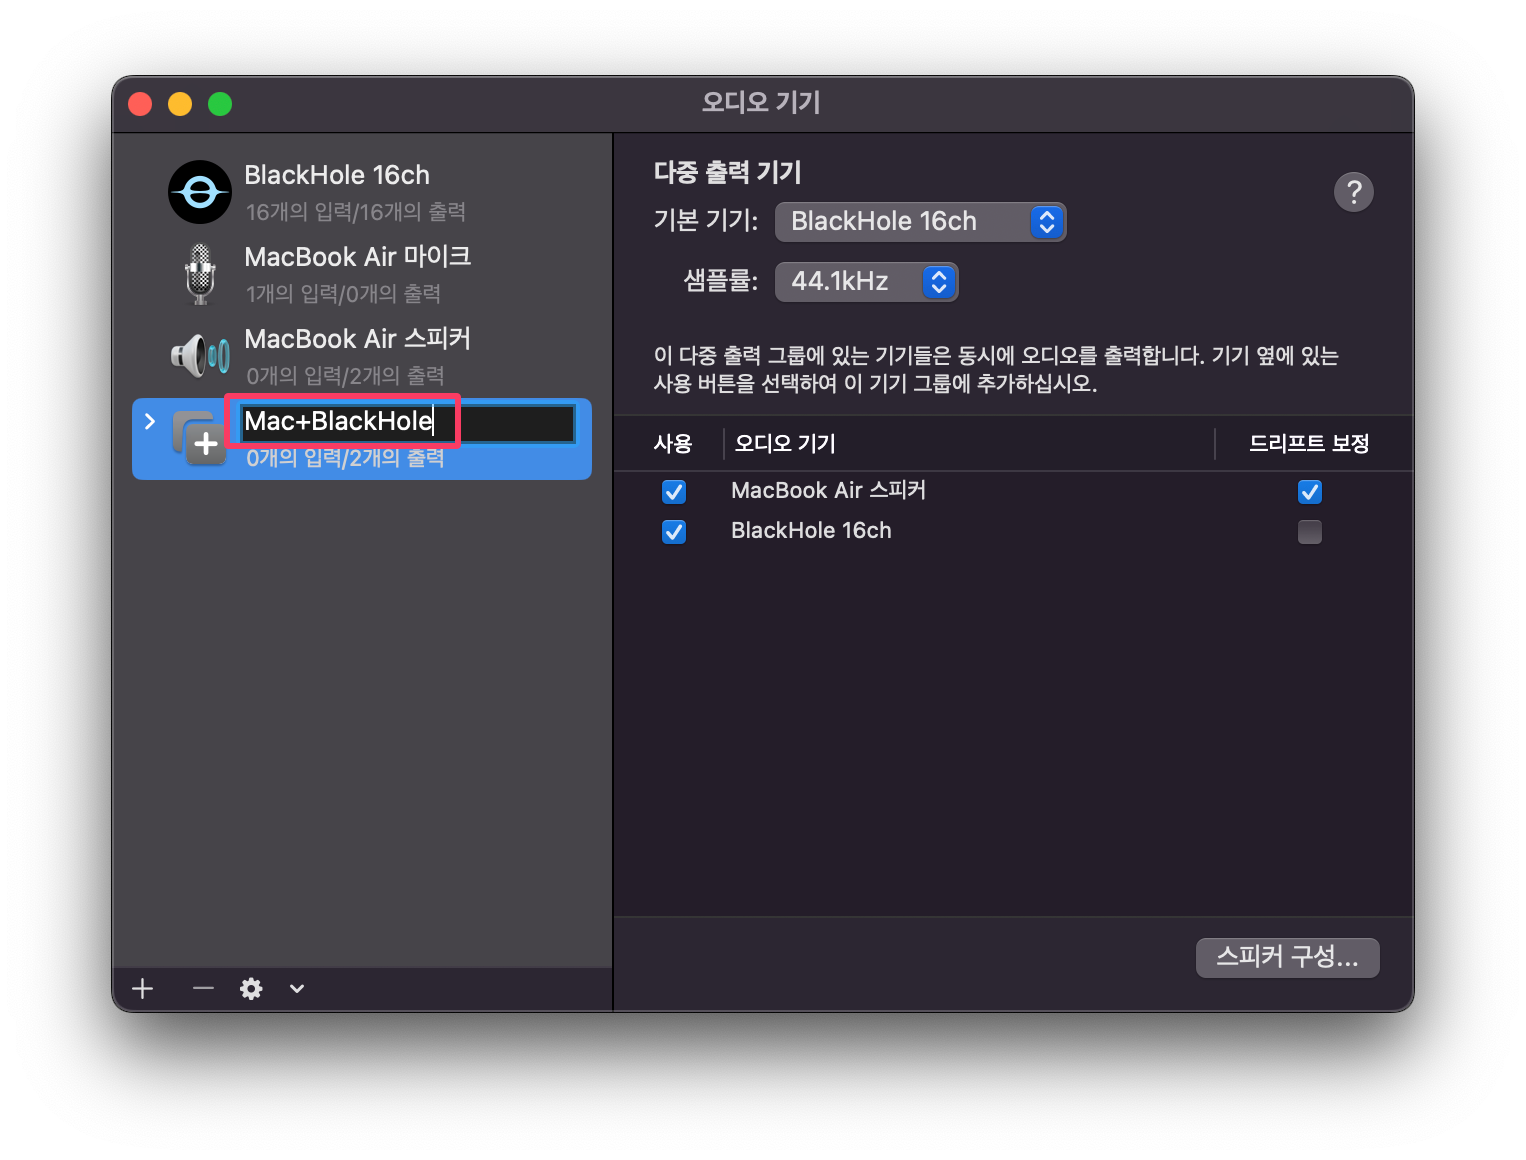The width and height of the screenshot is (1526, 1160).
Task: Uncheck use for BlackHole 16ch row
Action: [674, 531]
